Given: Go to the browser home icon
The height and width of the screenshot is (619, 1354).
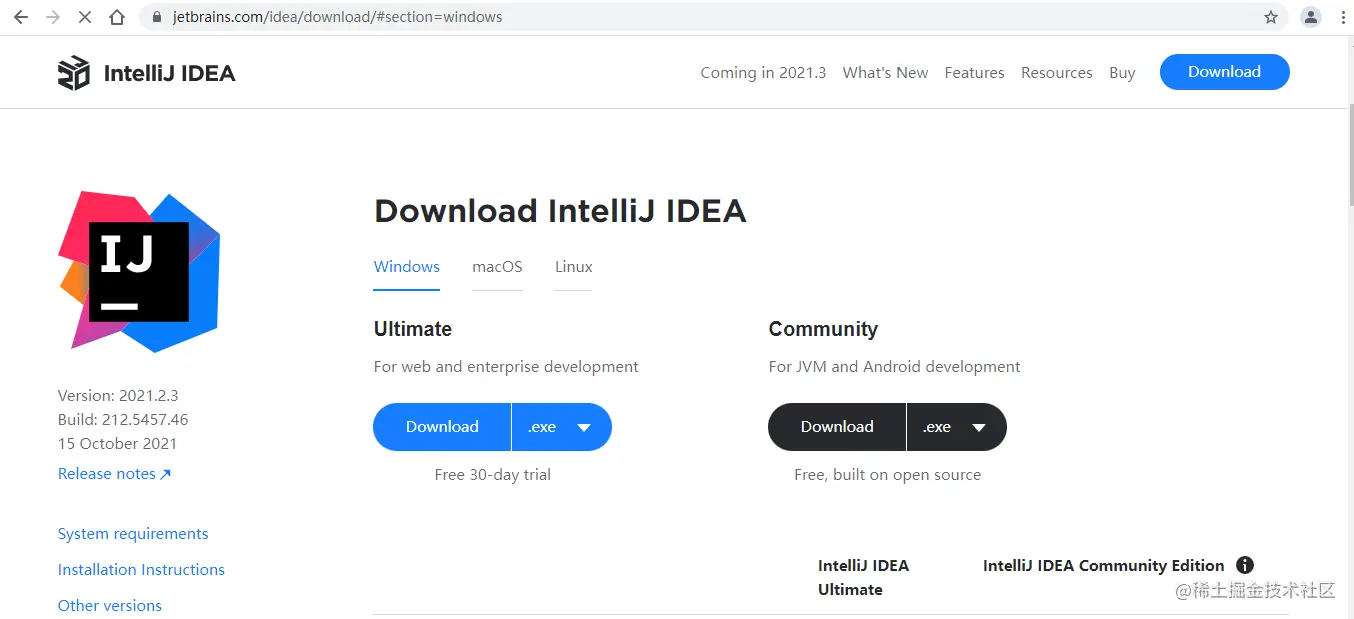Looking at the screenshot, I should tap(117, 17).
